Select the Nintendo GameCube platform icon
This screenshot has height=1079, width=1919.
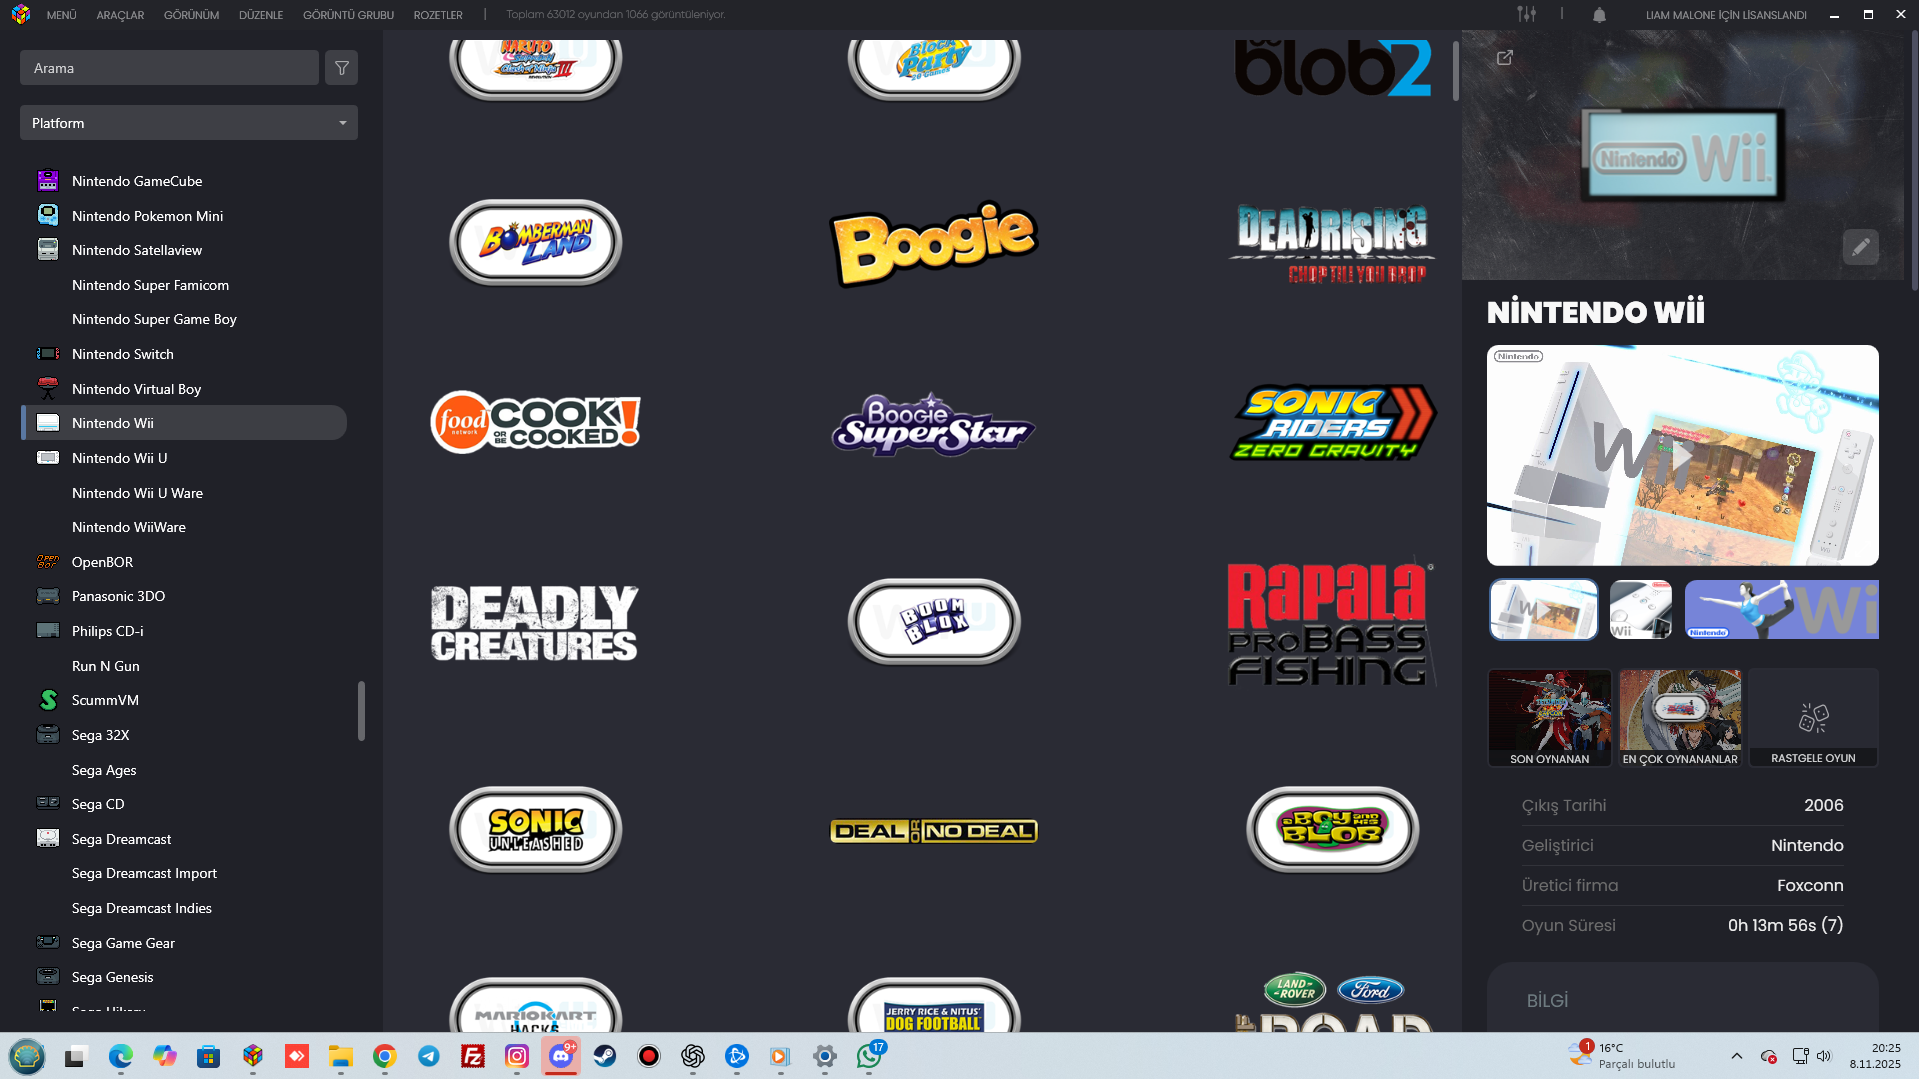tap(48, 181)
